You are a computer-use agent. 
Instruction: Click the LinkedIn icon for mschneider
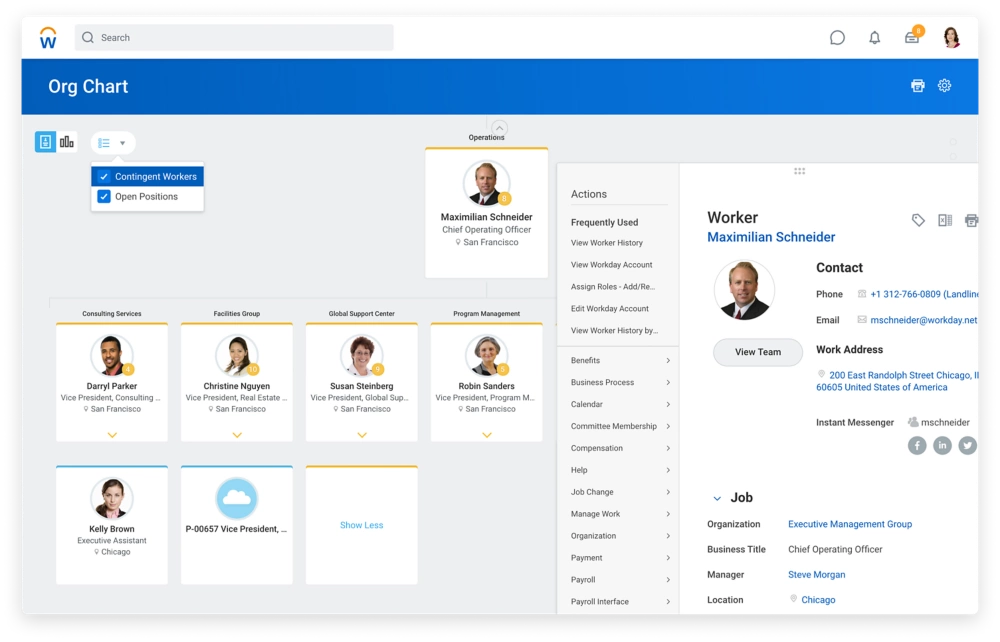tap(942, 446)
